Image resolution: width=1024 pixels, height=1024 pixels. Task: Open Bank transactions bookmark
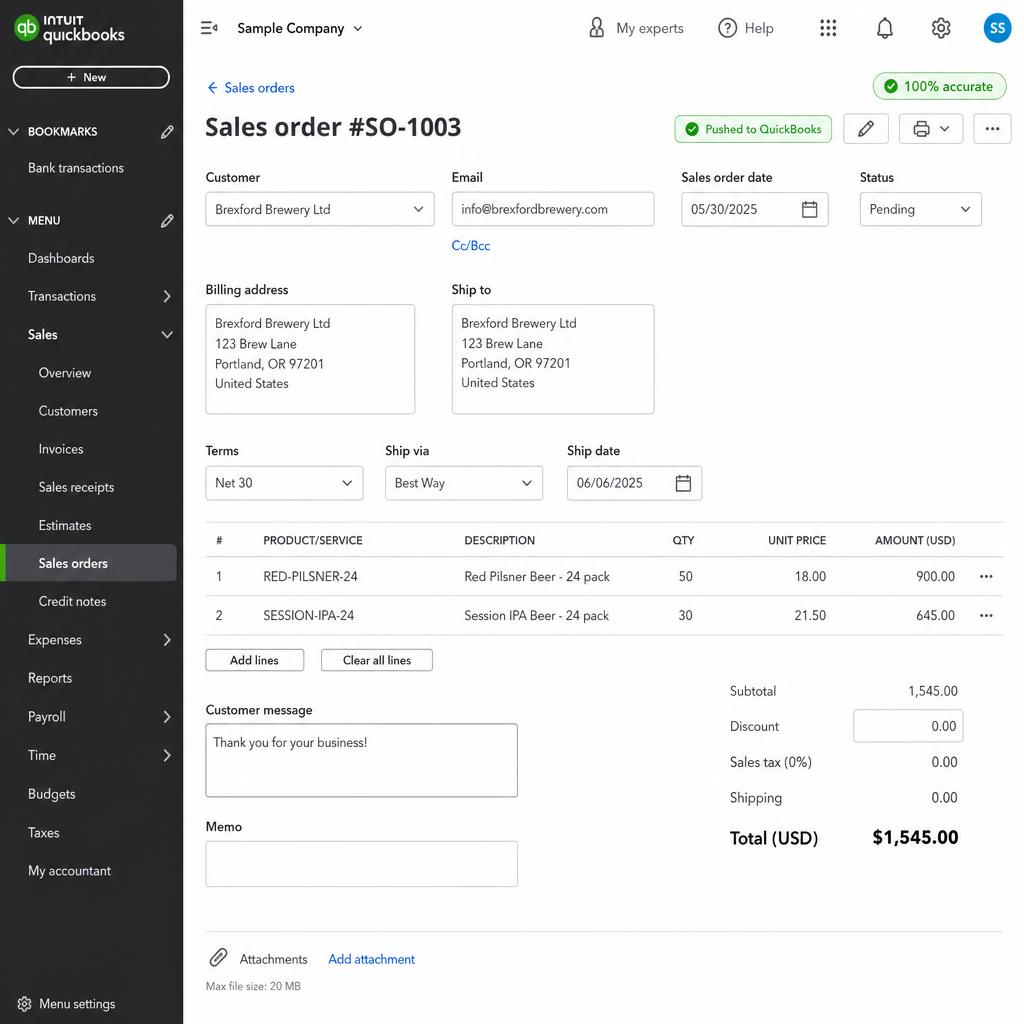(76, 168)
